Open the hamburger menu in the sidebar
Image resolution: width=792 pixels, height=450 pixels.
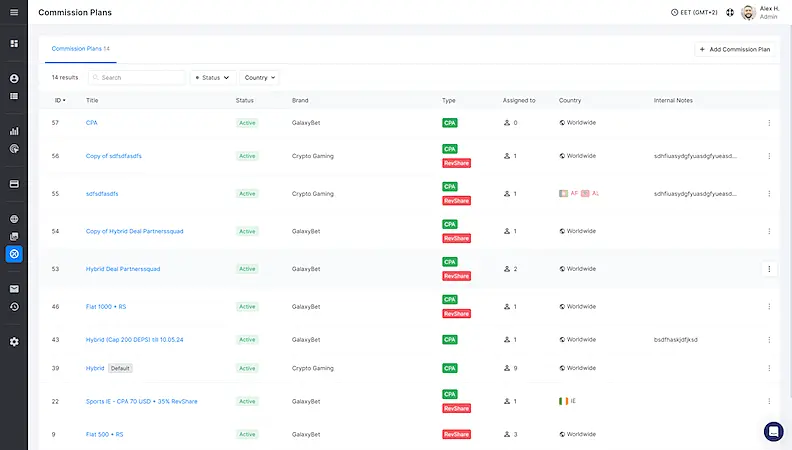tap(14, 13)
